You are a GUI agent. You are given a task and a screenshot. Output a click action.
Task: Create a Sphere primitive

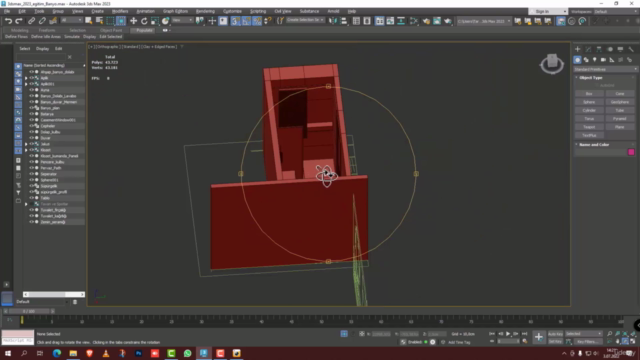[589, 102]
